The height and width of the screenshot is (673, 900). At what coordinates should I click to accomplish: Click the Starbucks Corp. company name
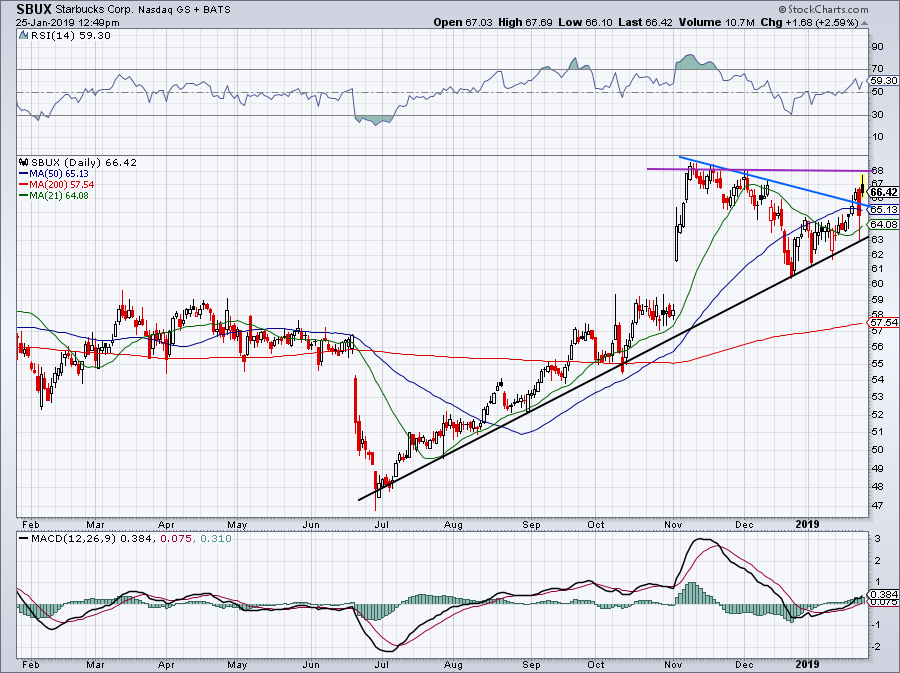click(94, 10)
